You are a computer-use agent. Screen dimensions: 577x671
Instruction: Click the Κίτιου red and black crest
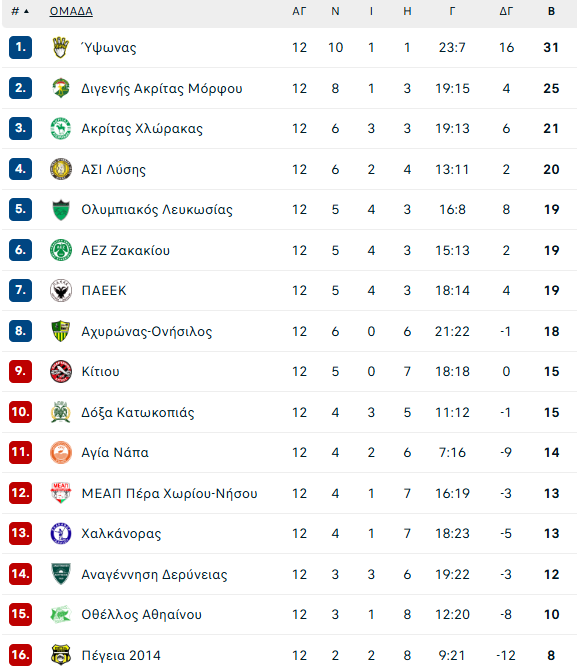[x=61, y=371]
